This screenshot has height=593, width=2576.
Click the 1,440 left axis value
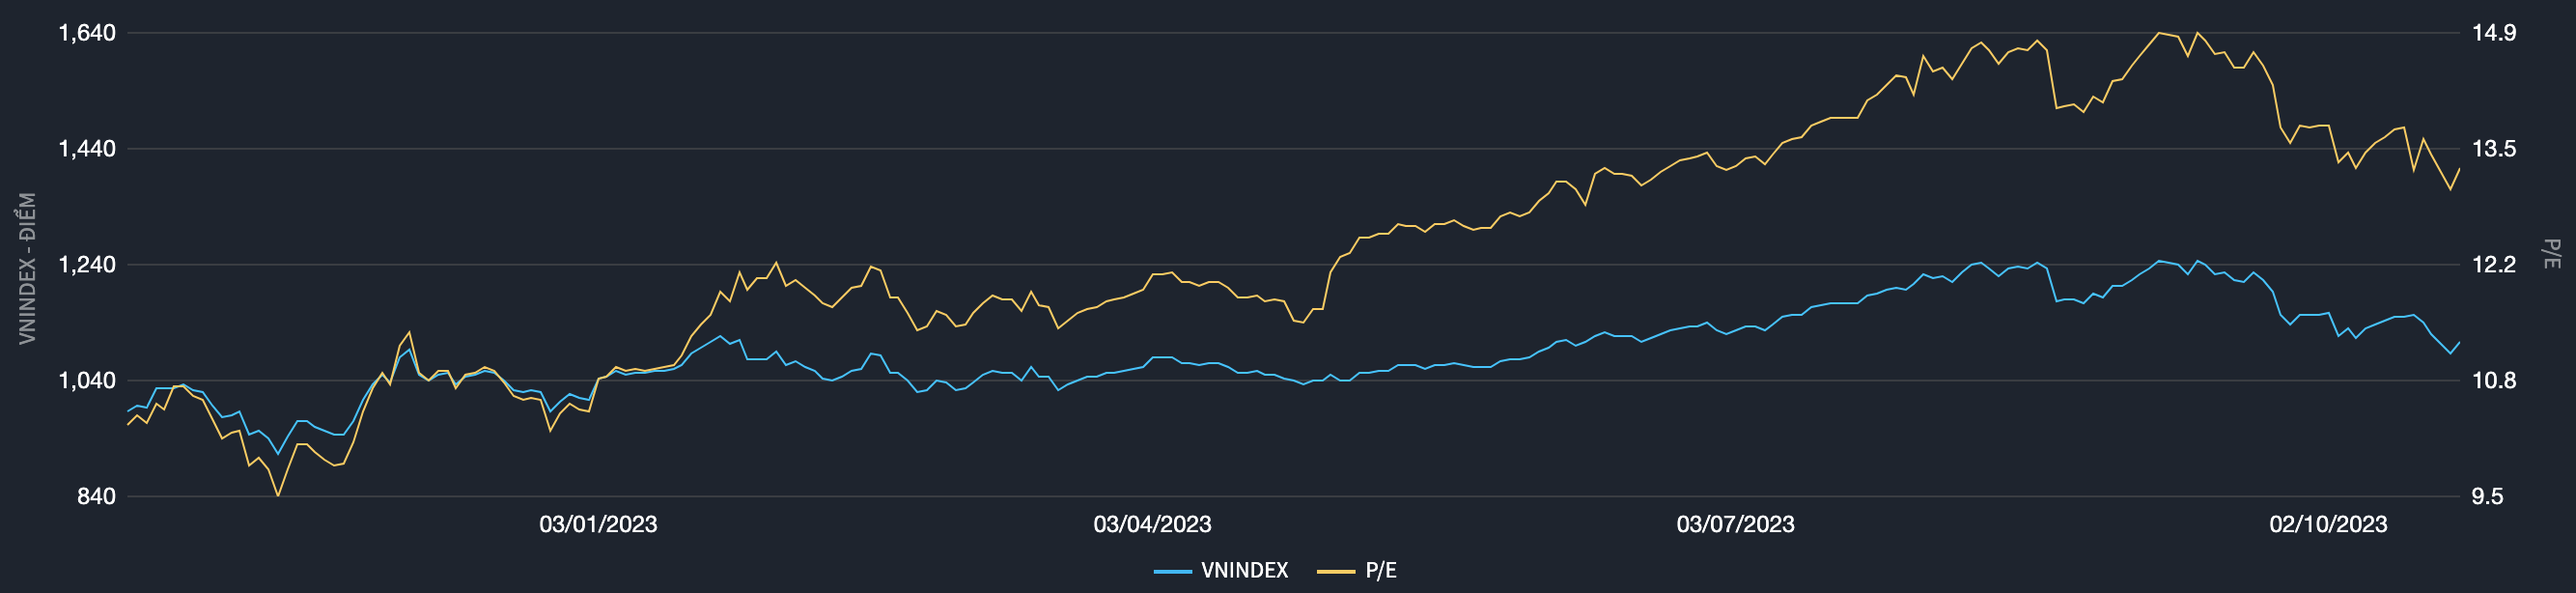coord(87,149)
